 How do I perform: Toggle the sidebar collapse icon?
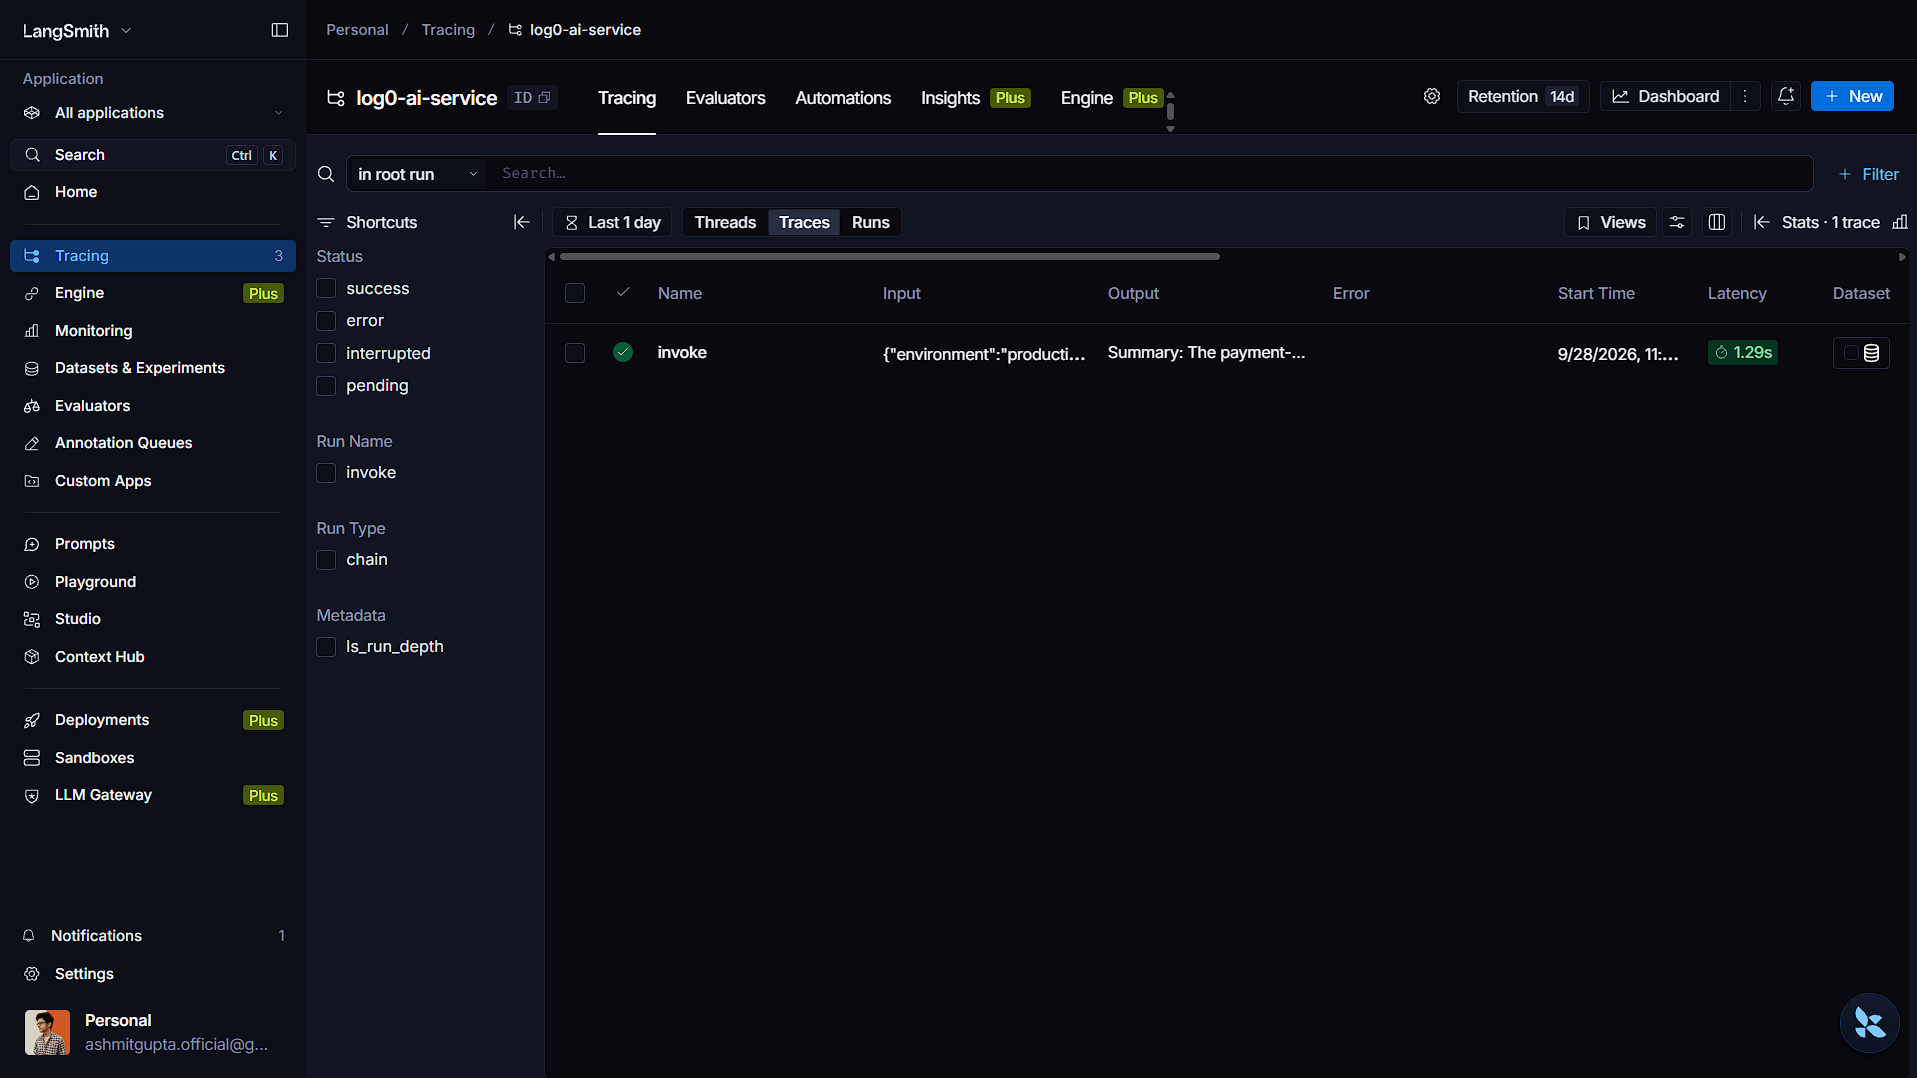pyautogui.click(x=280, y=30)
